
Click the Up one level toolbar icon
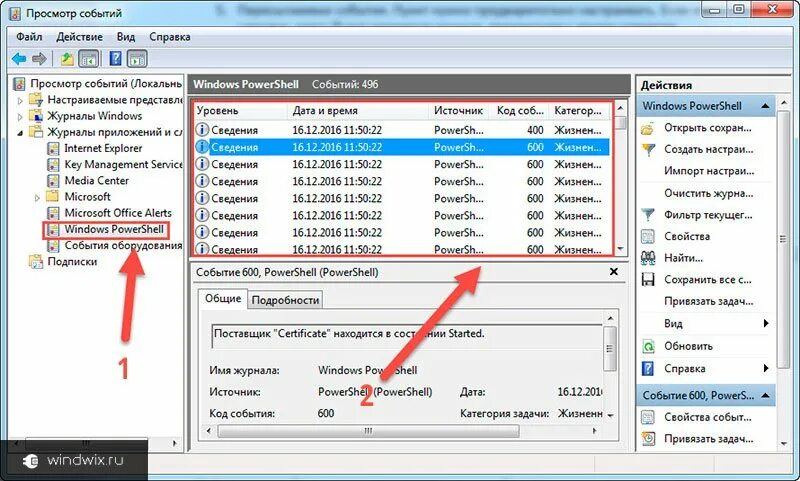(x=67, y=59)
